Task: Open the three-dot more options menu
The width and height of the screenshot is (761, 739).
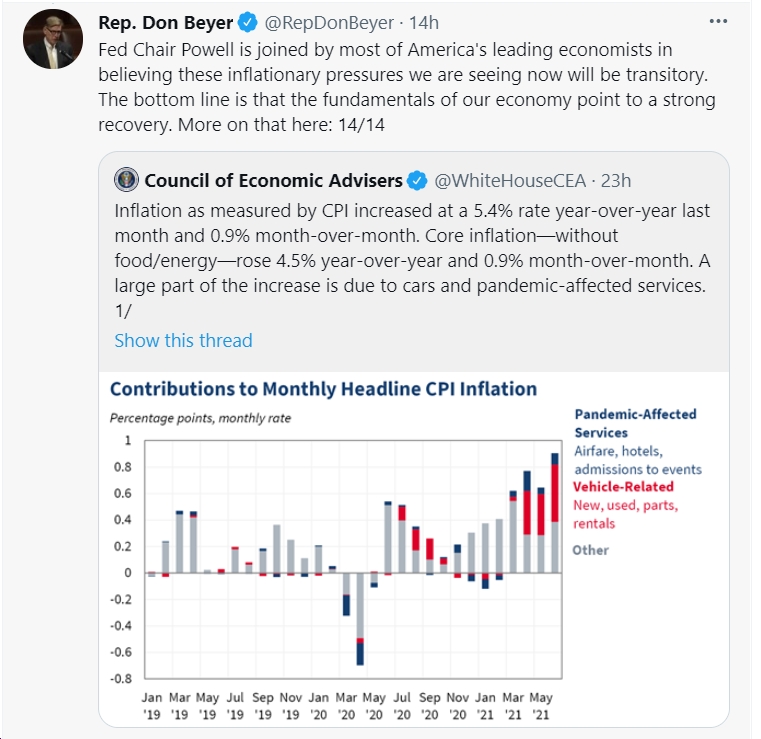Action: coord(718,21)
